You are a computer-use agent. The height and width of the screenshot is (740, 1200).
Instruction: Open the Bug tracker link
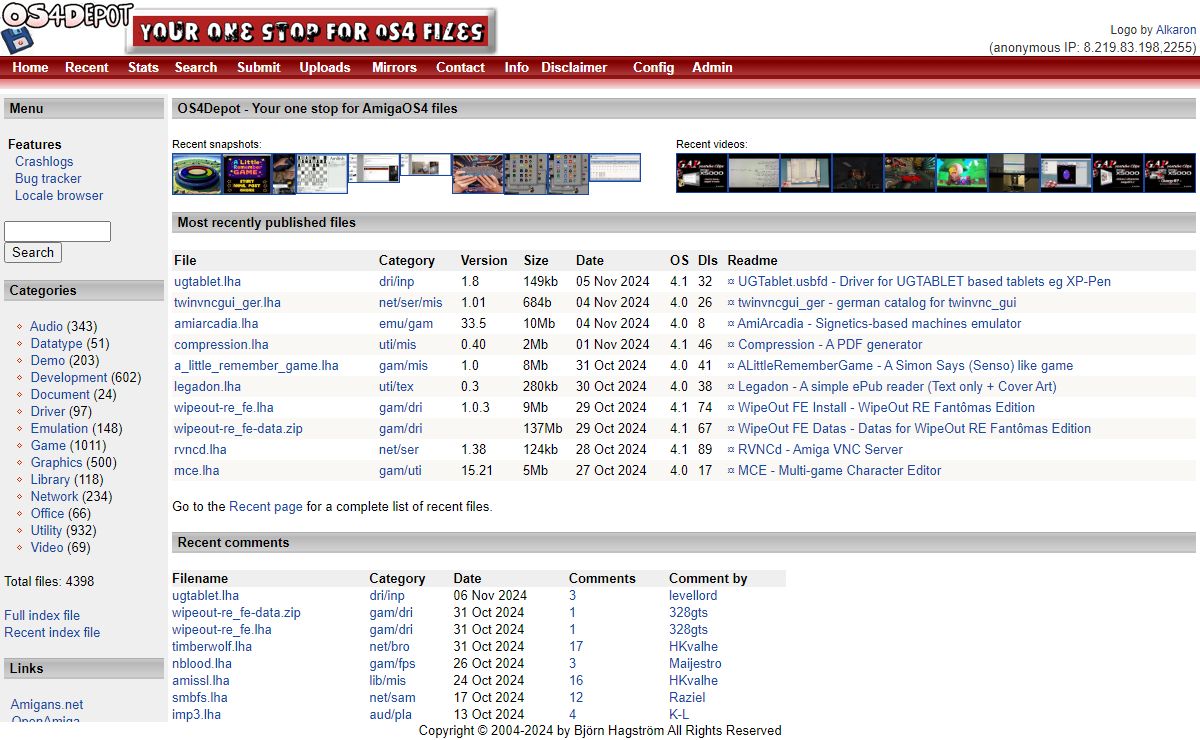point(48,178)
